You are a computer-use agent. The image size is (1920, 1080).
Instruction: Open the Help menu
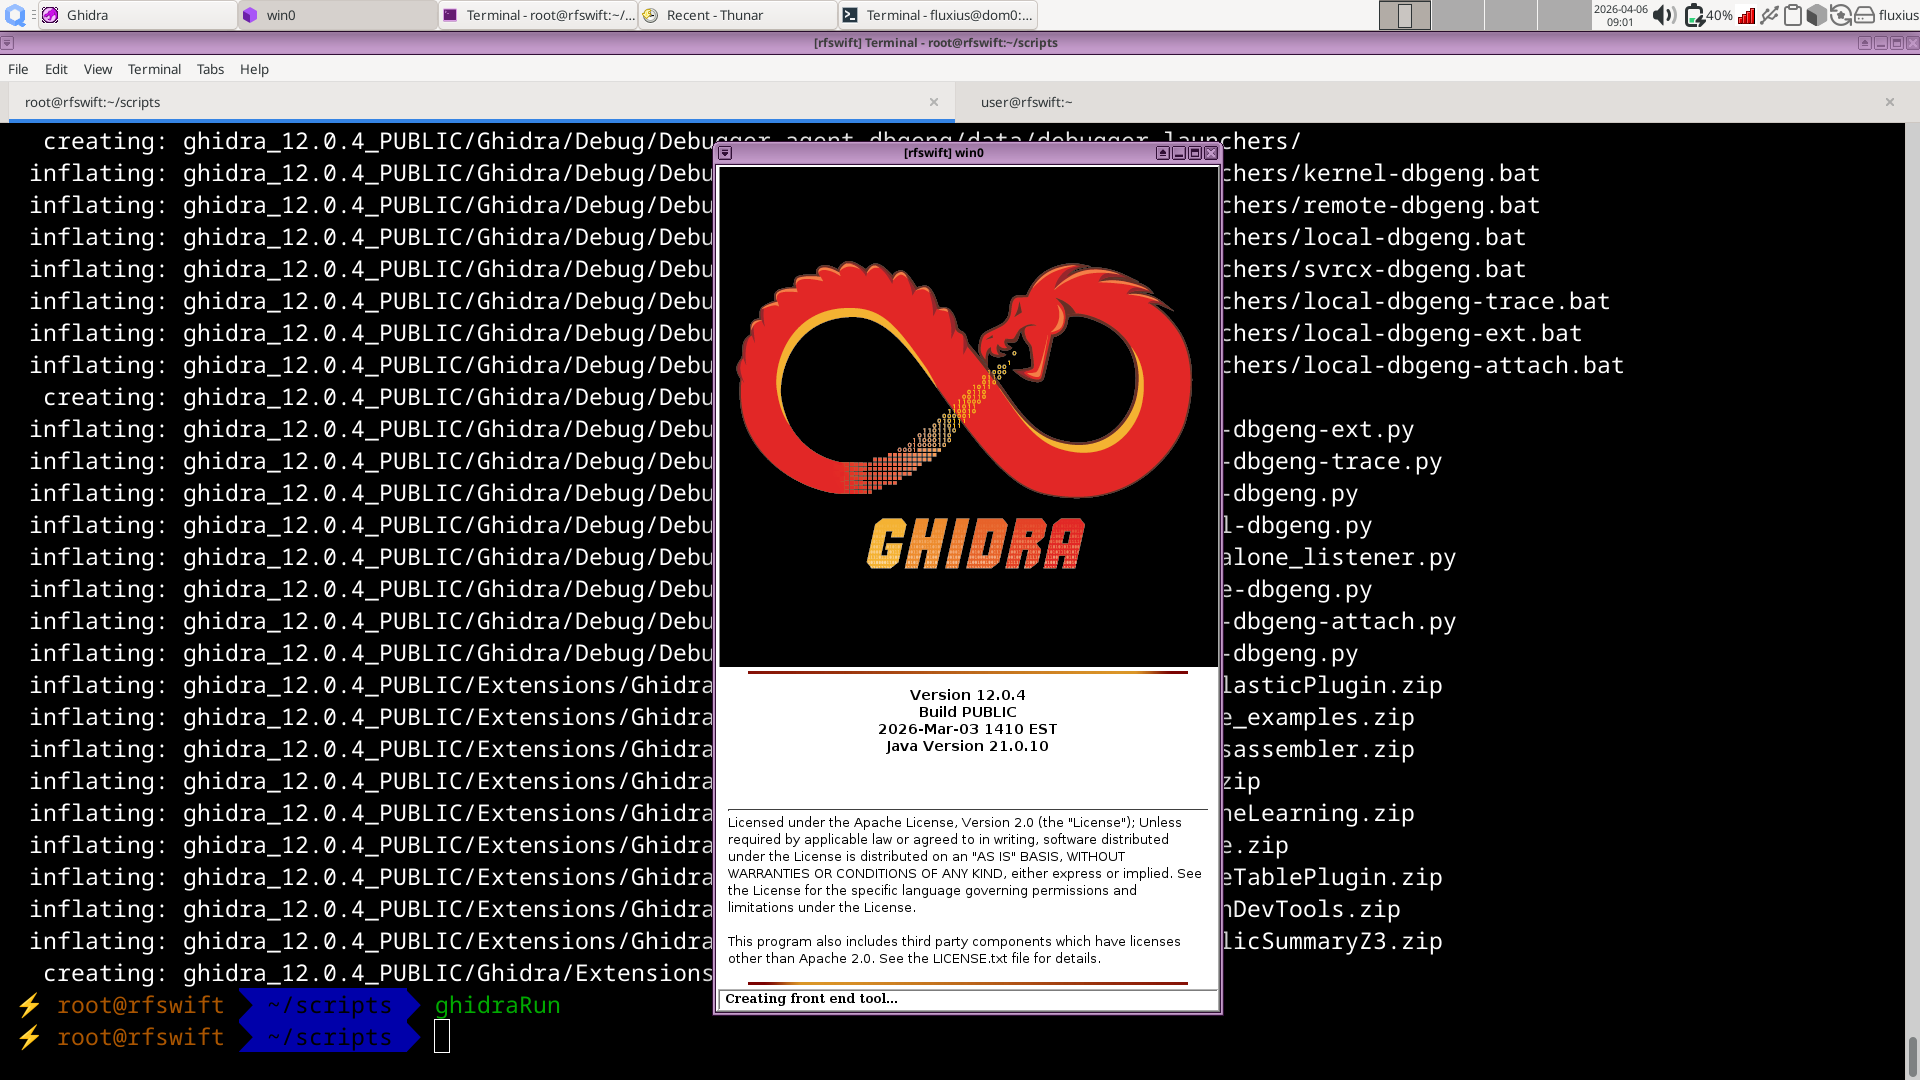(x=254, y=69)
